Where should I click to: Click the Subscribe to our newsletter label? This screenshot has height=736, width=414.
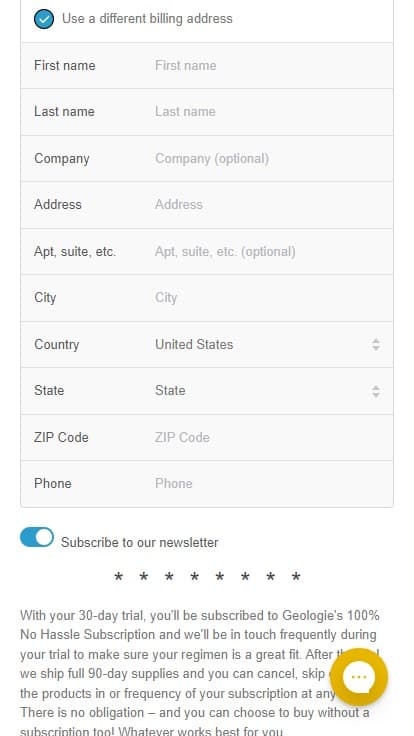click(139, 543)
